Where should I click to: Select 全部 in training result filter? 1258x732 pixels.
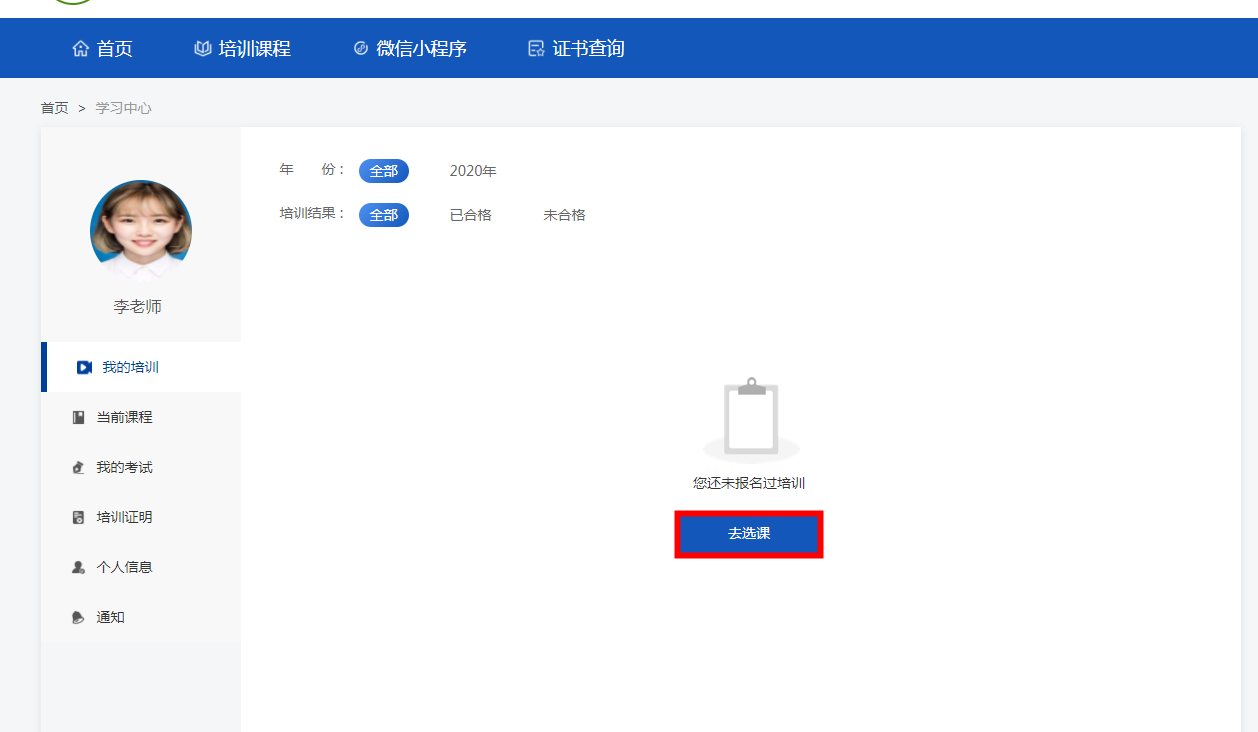(x=384, y=215)
